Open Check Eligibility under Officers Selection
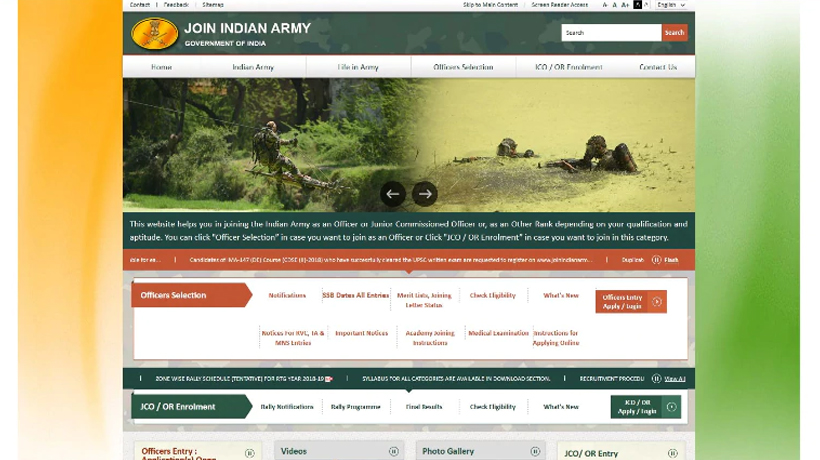The height and width of the screenshot is (460, 820). pyautogui.click(x=493, y=295)
